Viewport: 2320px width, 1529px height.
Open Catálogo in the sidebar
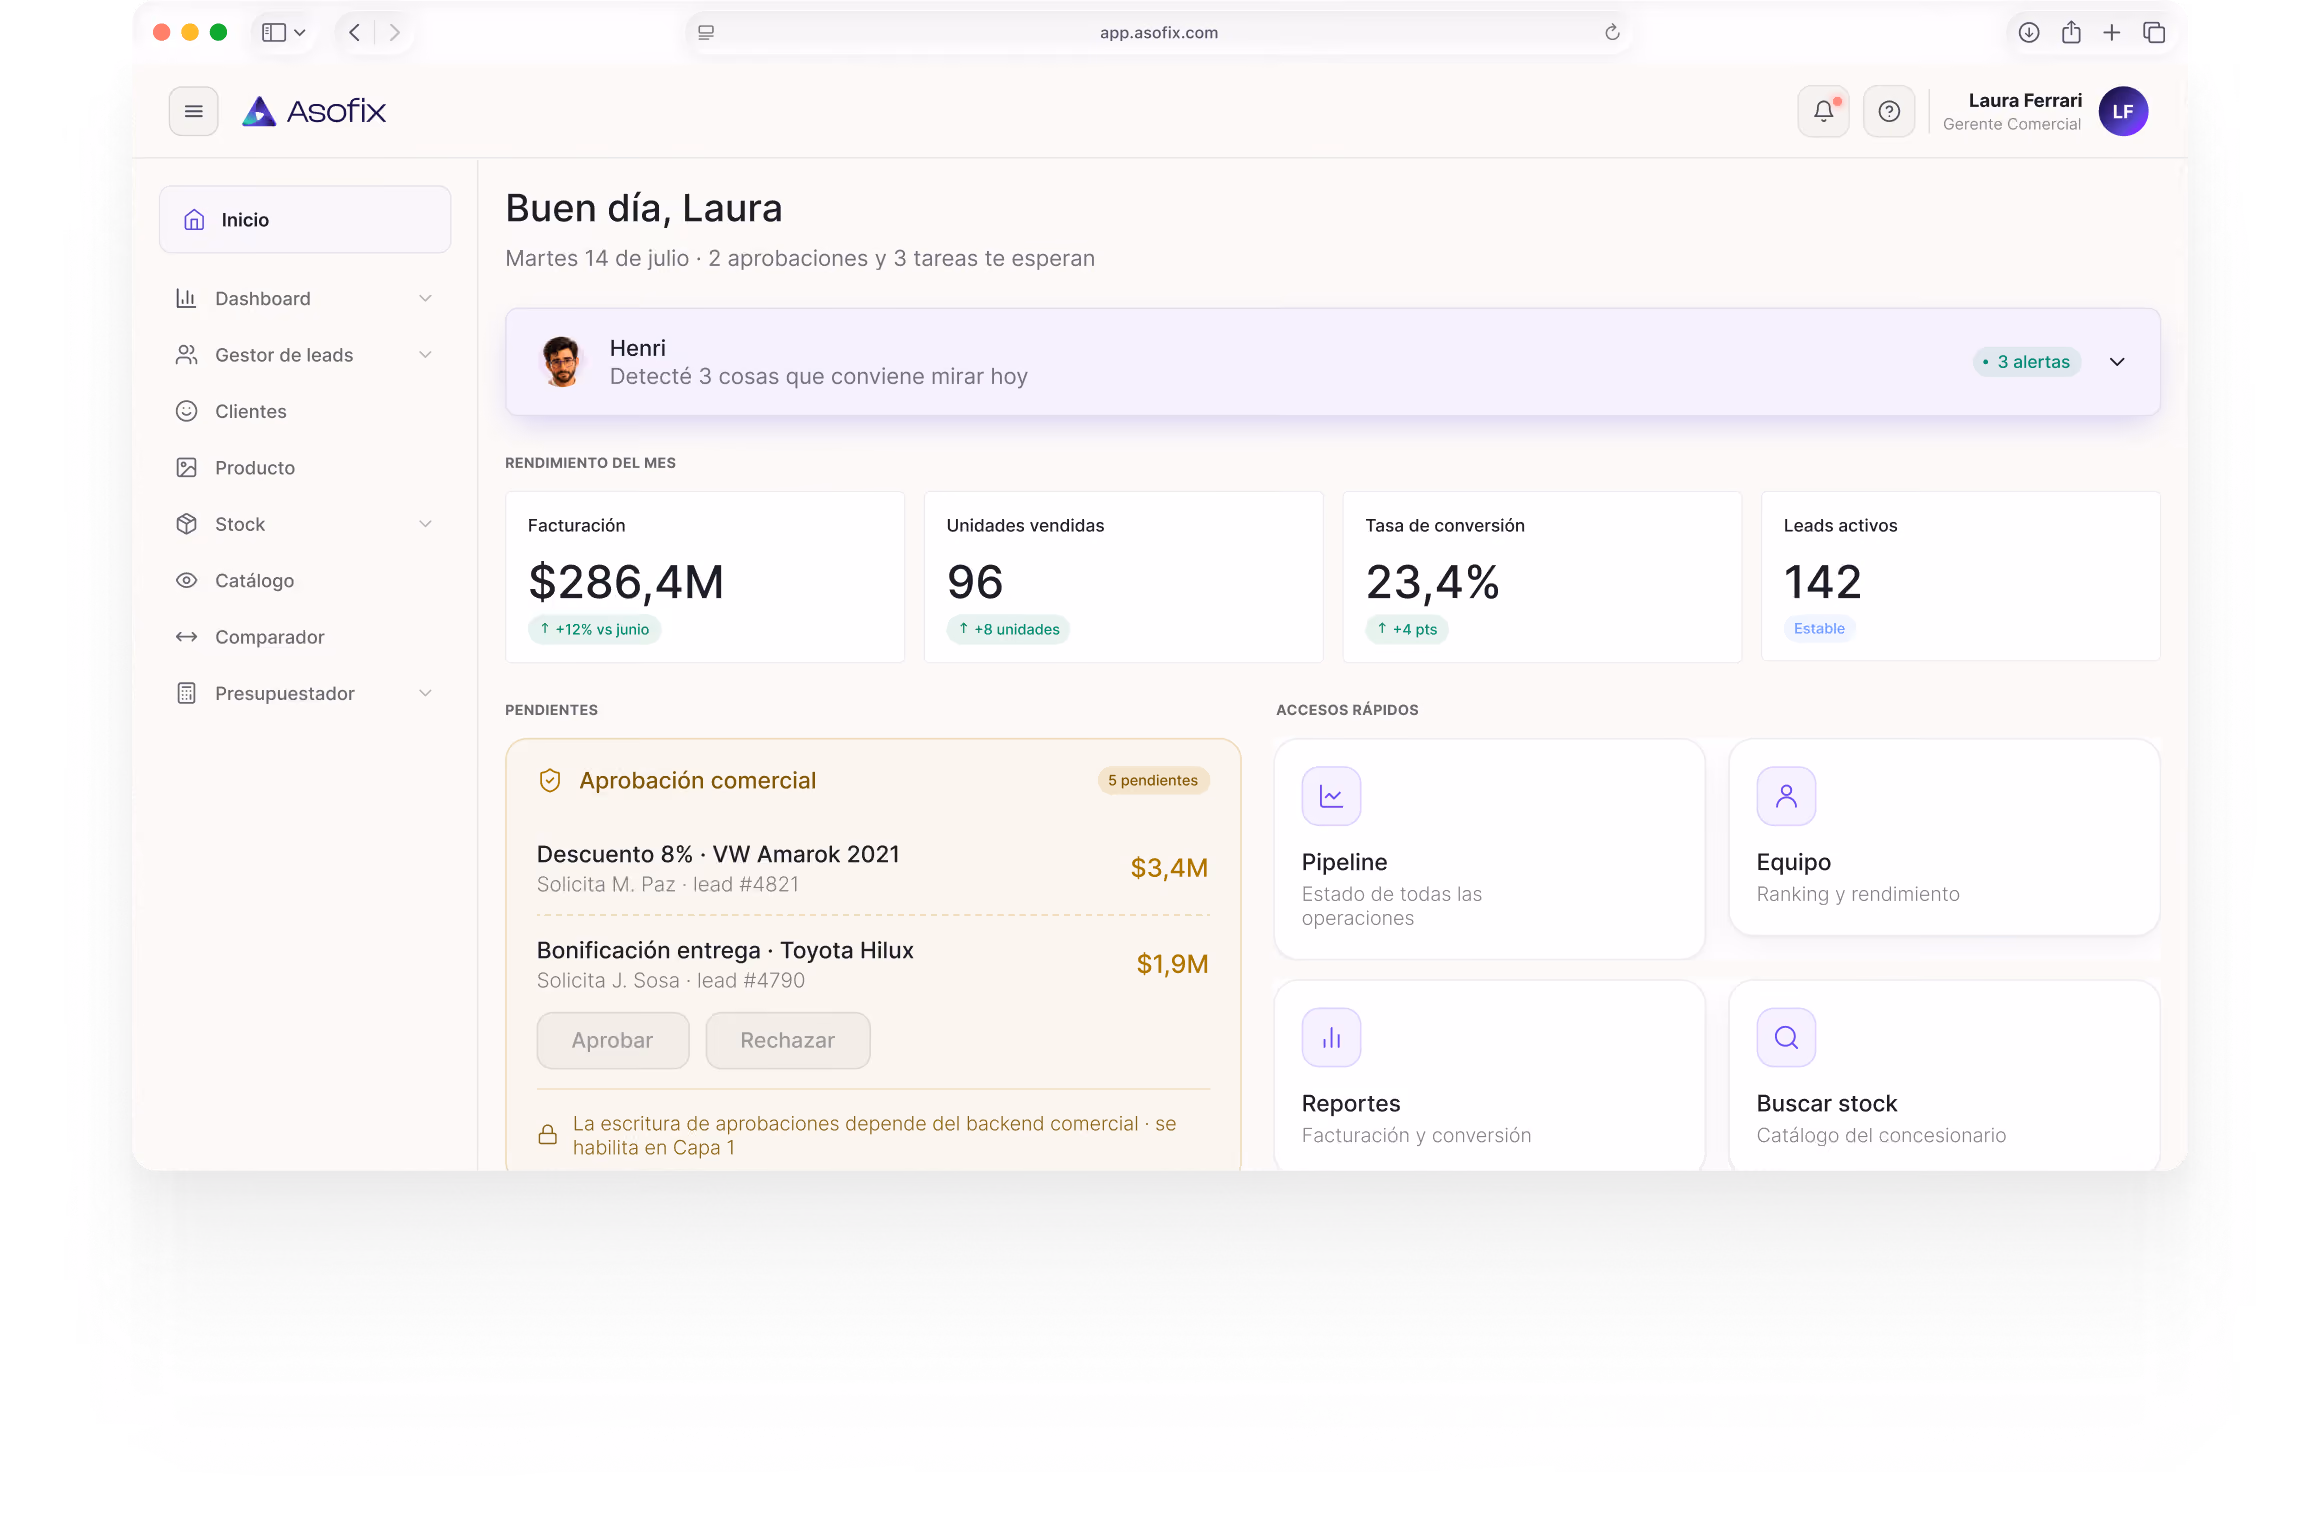305,581
